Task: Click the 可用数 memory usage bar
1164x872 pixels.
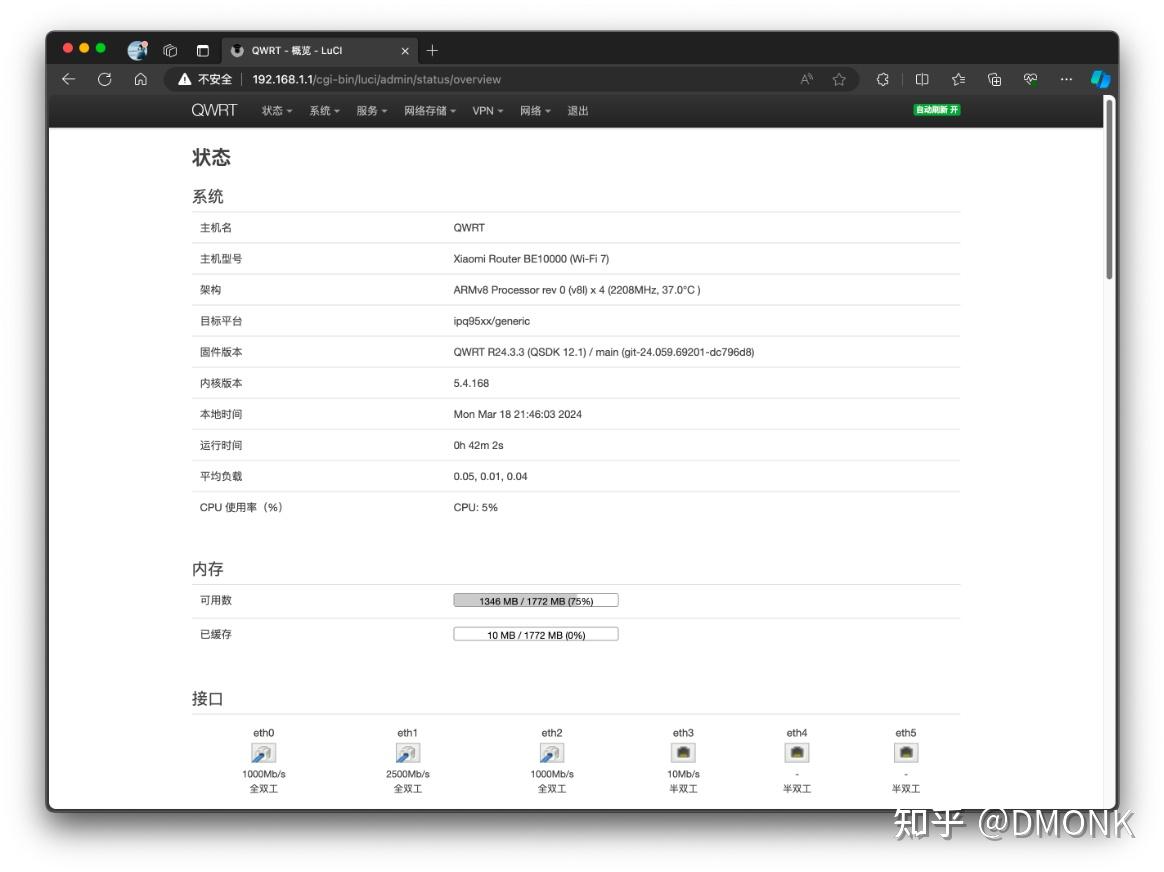Action: tap(535, 600)
